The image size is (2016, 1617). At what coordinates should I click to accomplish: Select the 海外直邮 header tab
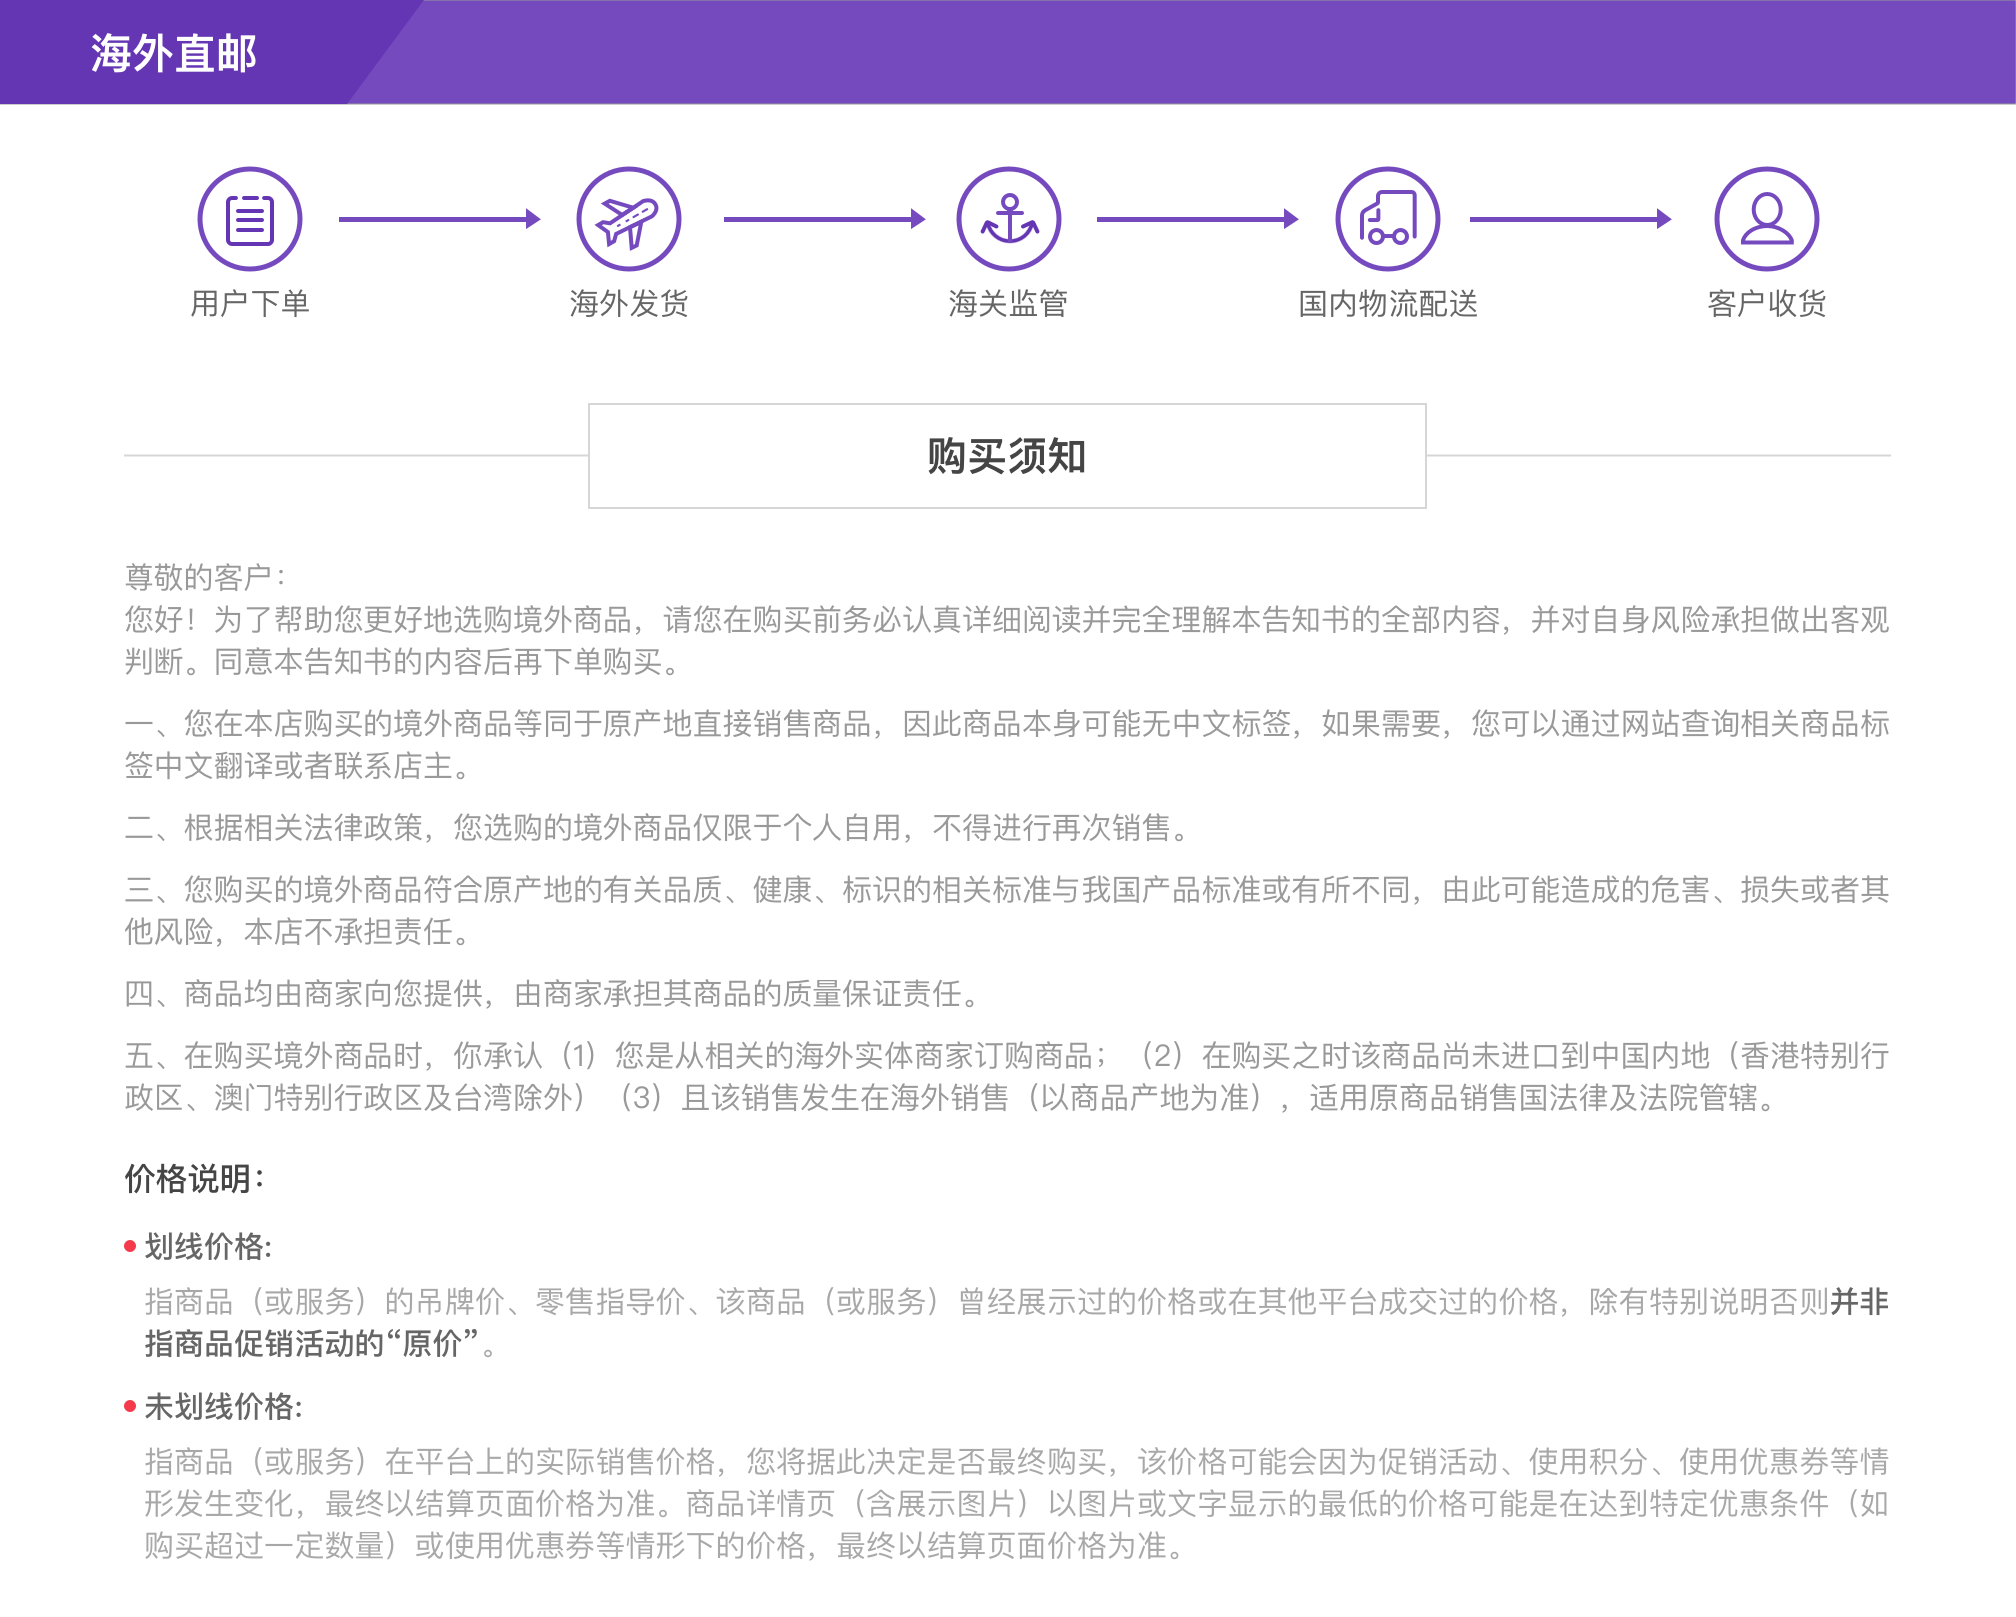click(174, 53)
